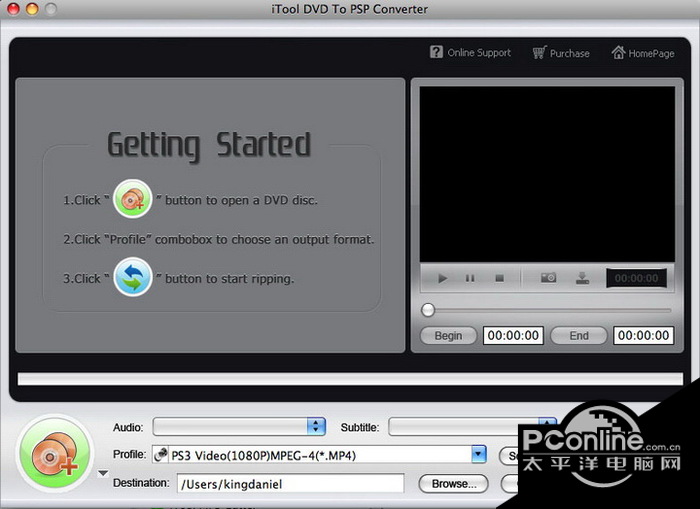Click the rip arrows icon in step 3
Viewport: 700px width, 509px height.
[133, 277]
